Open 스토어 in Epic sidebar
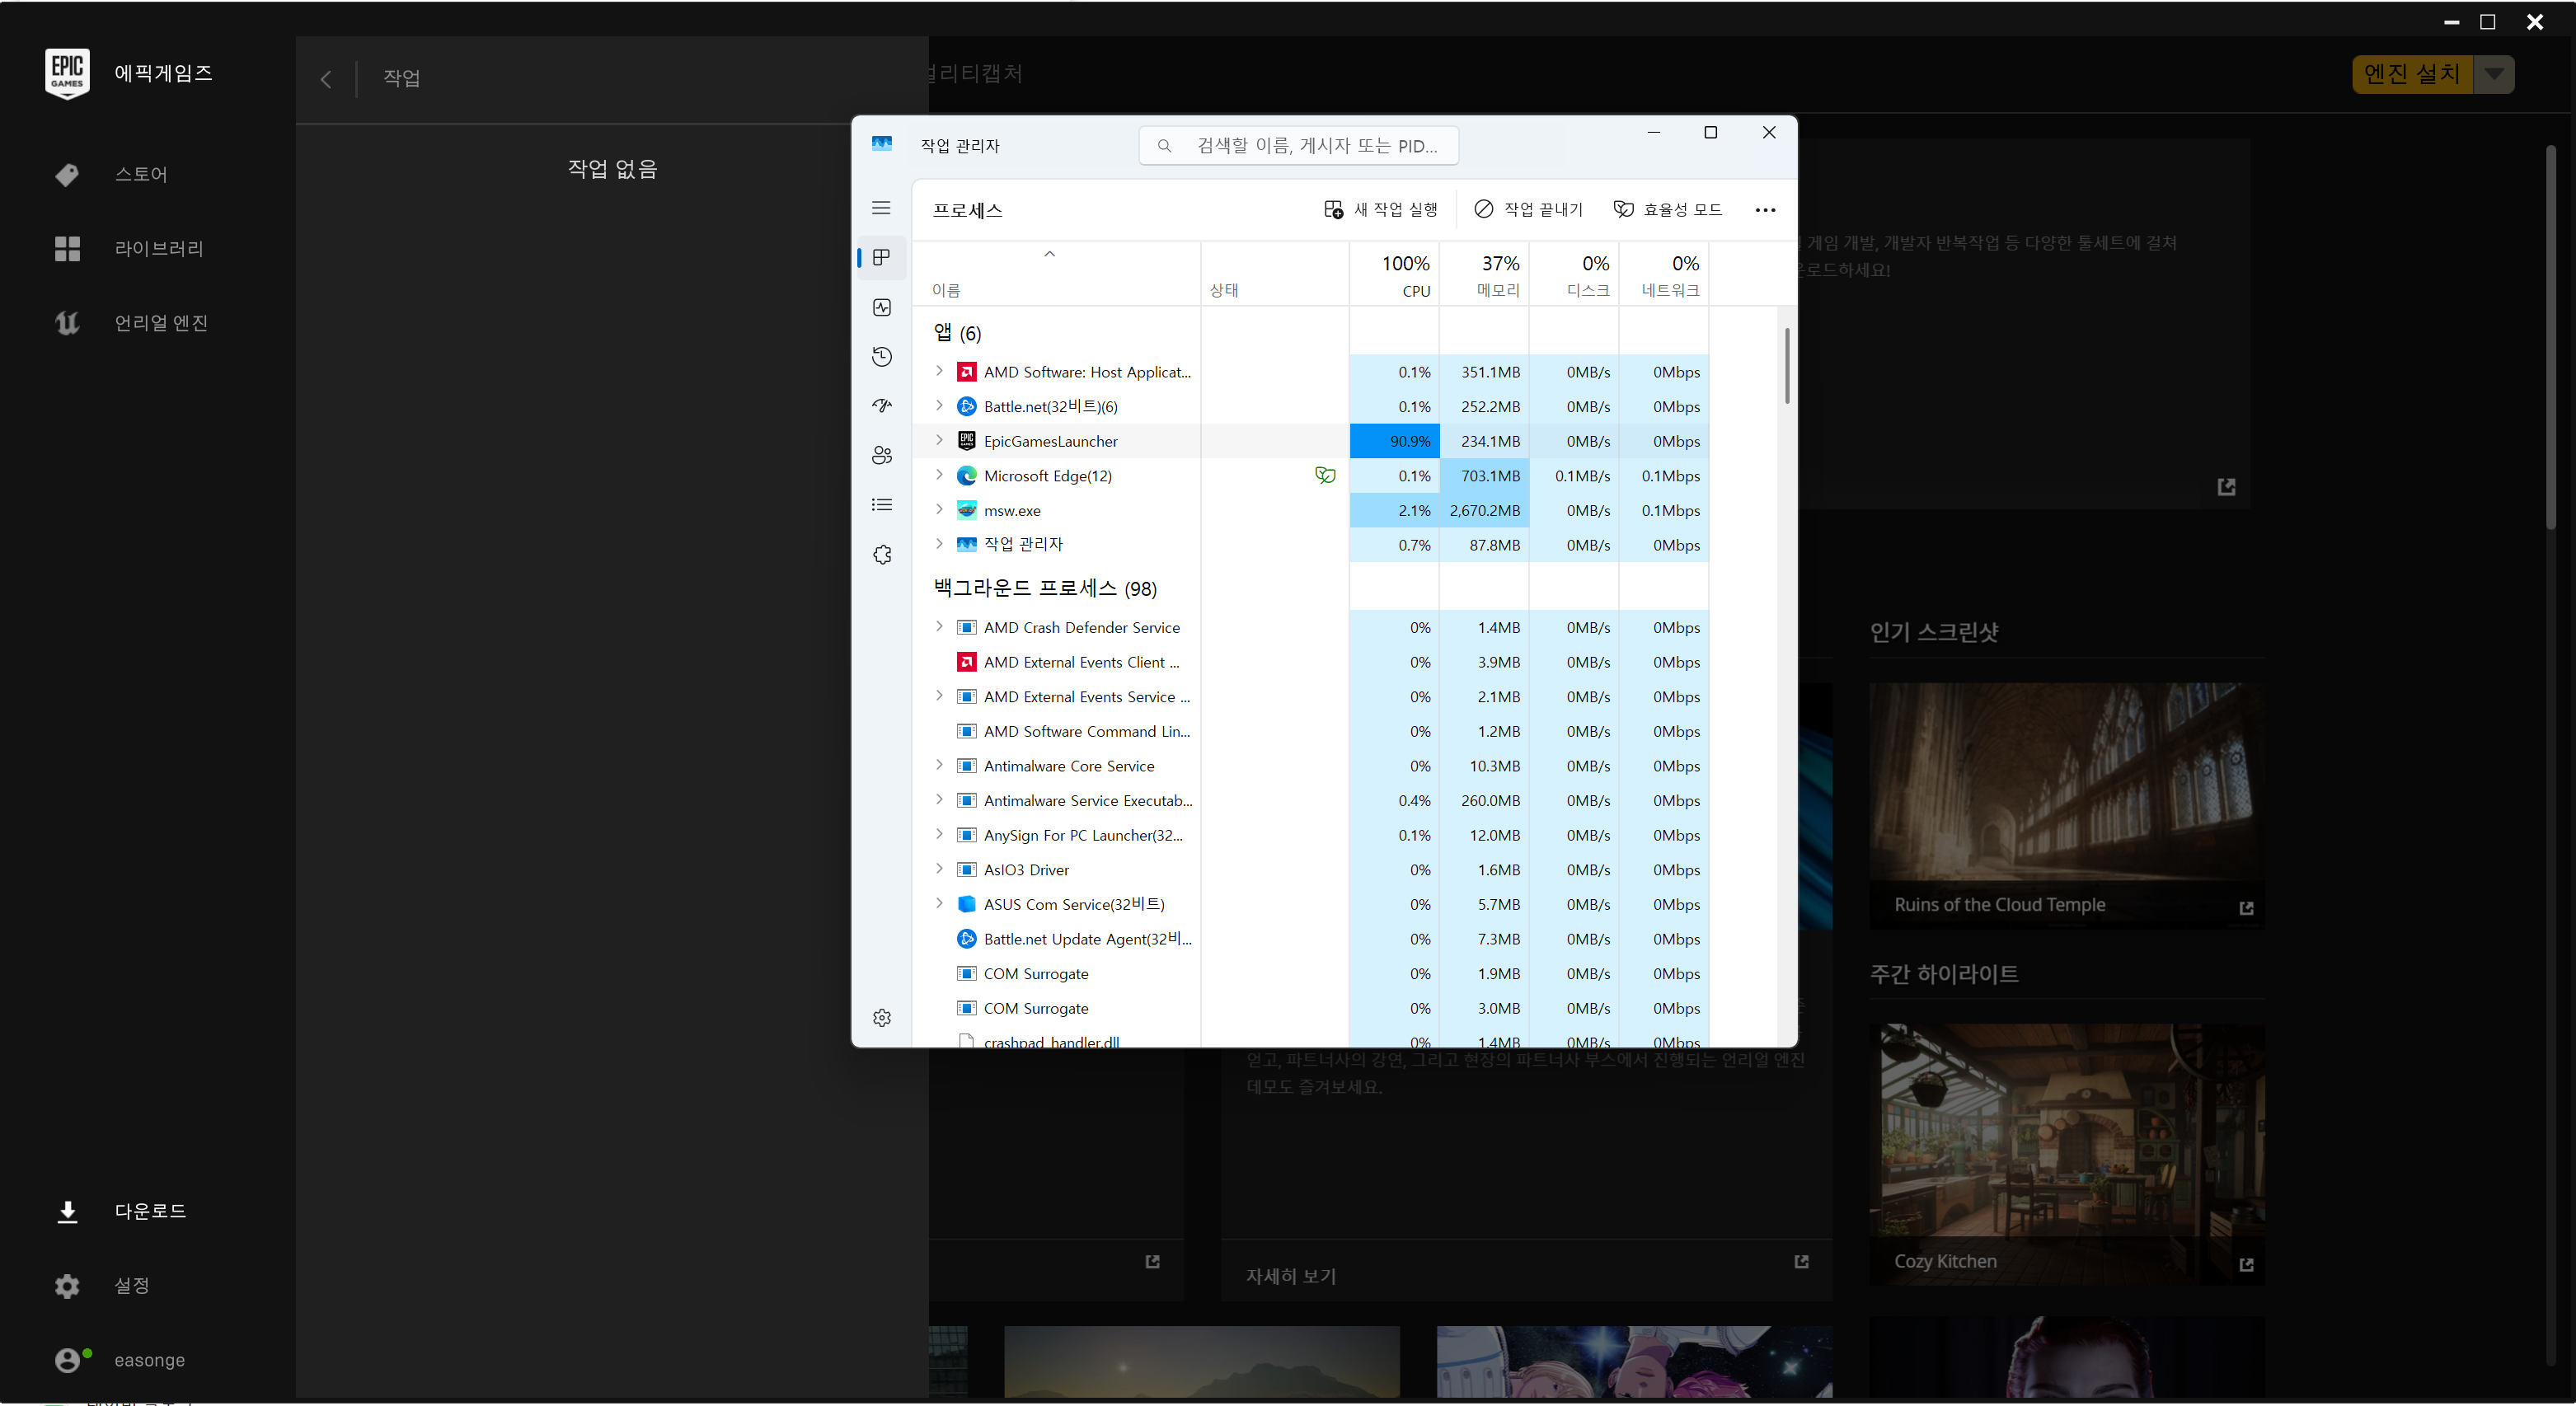This screenshot has width=2576, height=1406. coord(141,174)
